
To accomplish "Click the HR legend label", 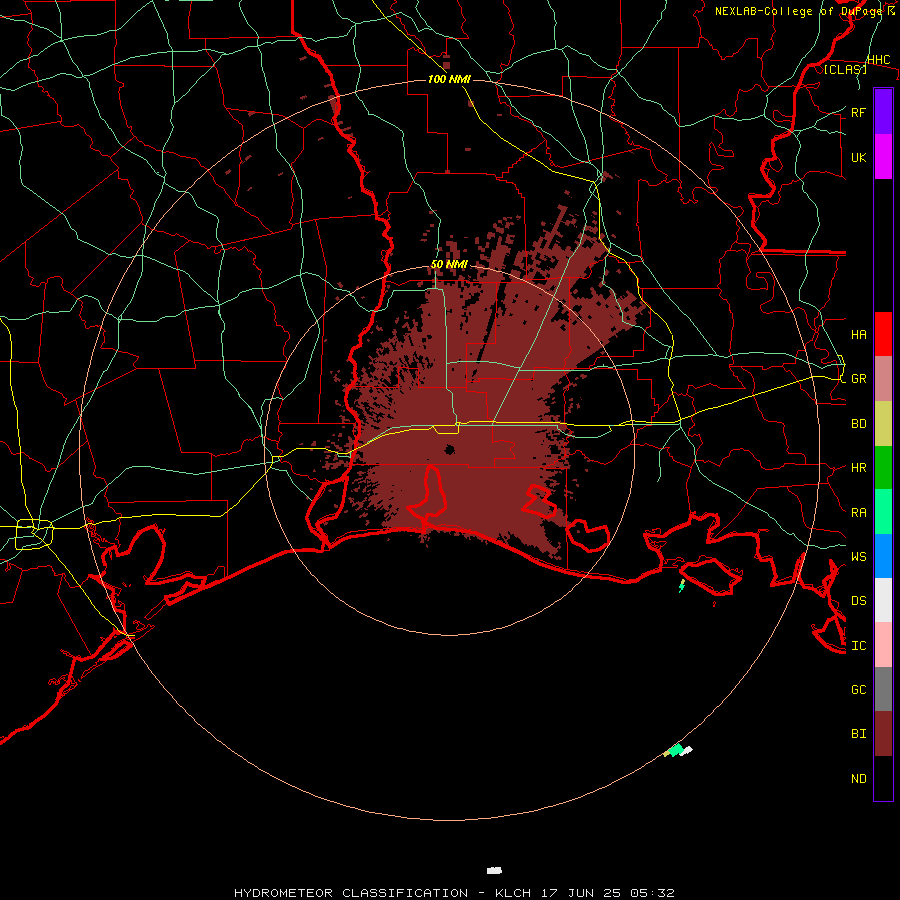I will pos(858,468).
